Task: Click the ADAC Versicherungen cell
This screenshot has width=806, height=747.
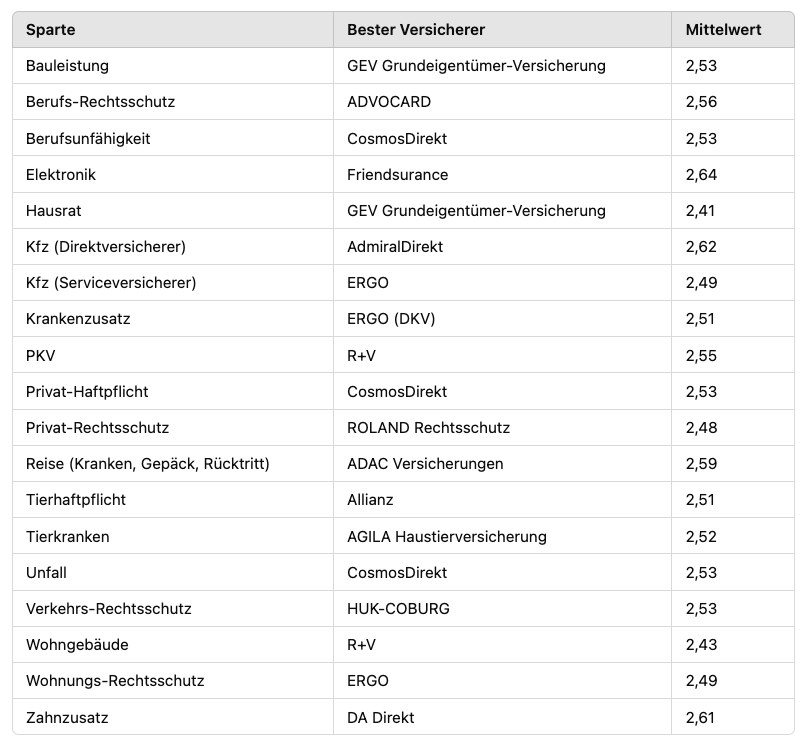Action: pyautogui.click(x=425, y=464)
